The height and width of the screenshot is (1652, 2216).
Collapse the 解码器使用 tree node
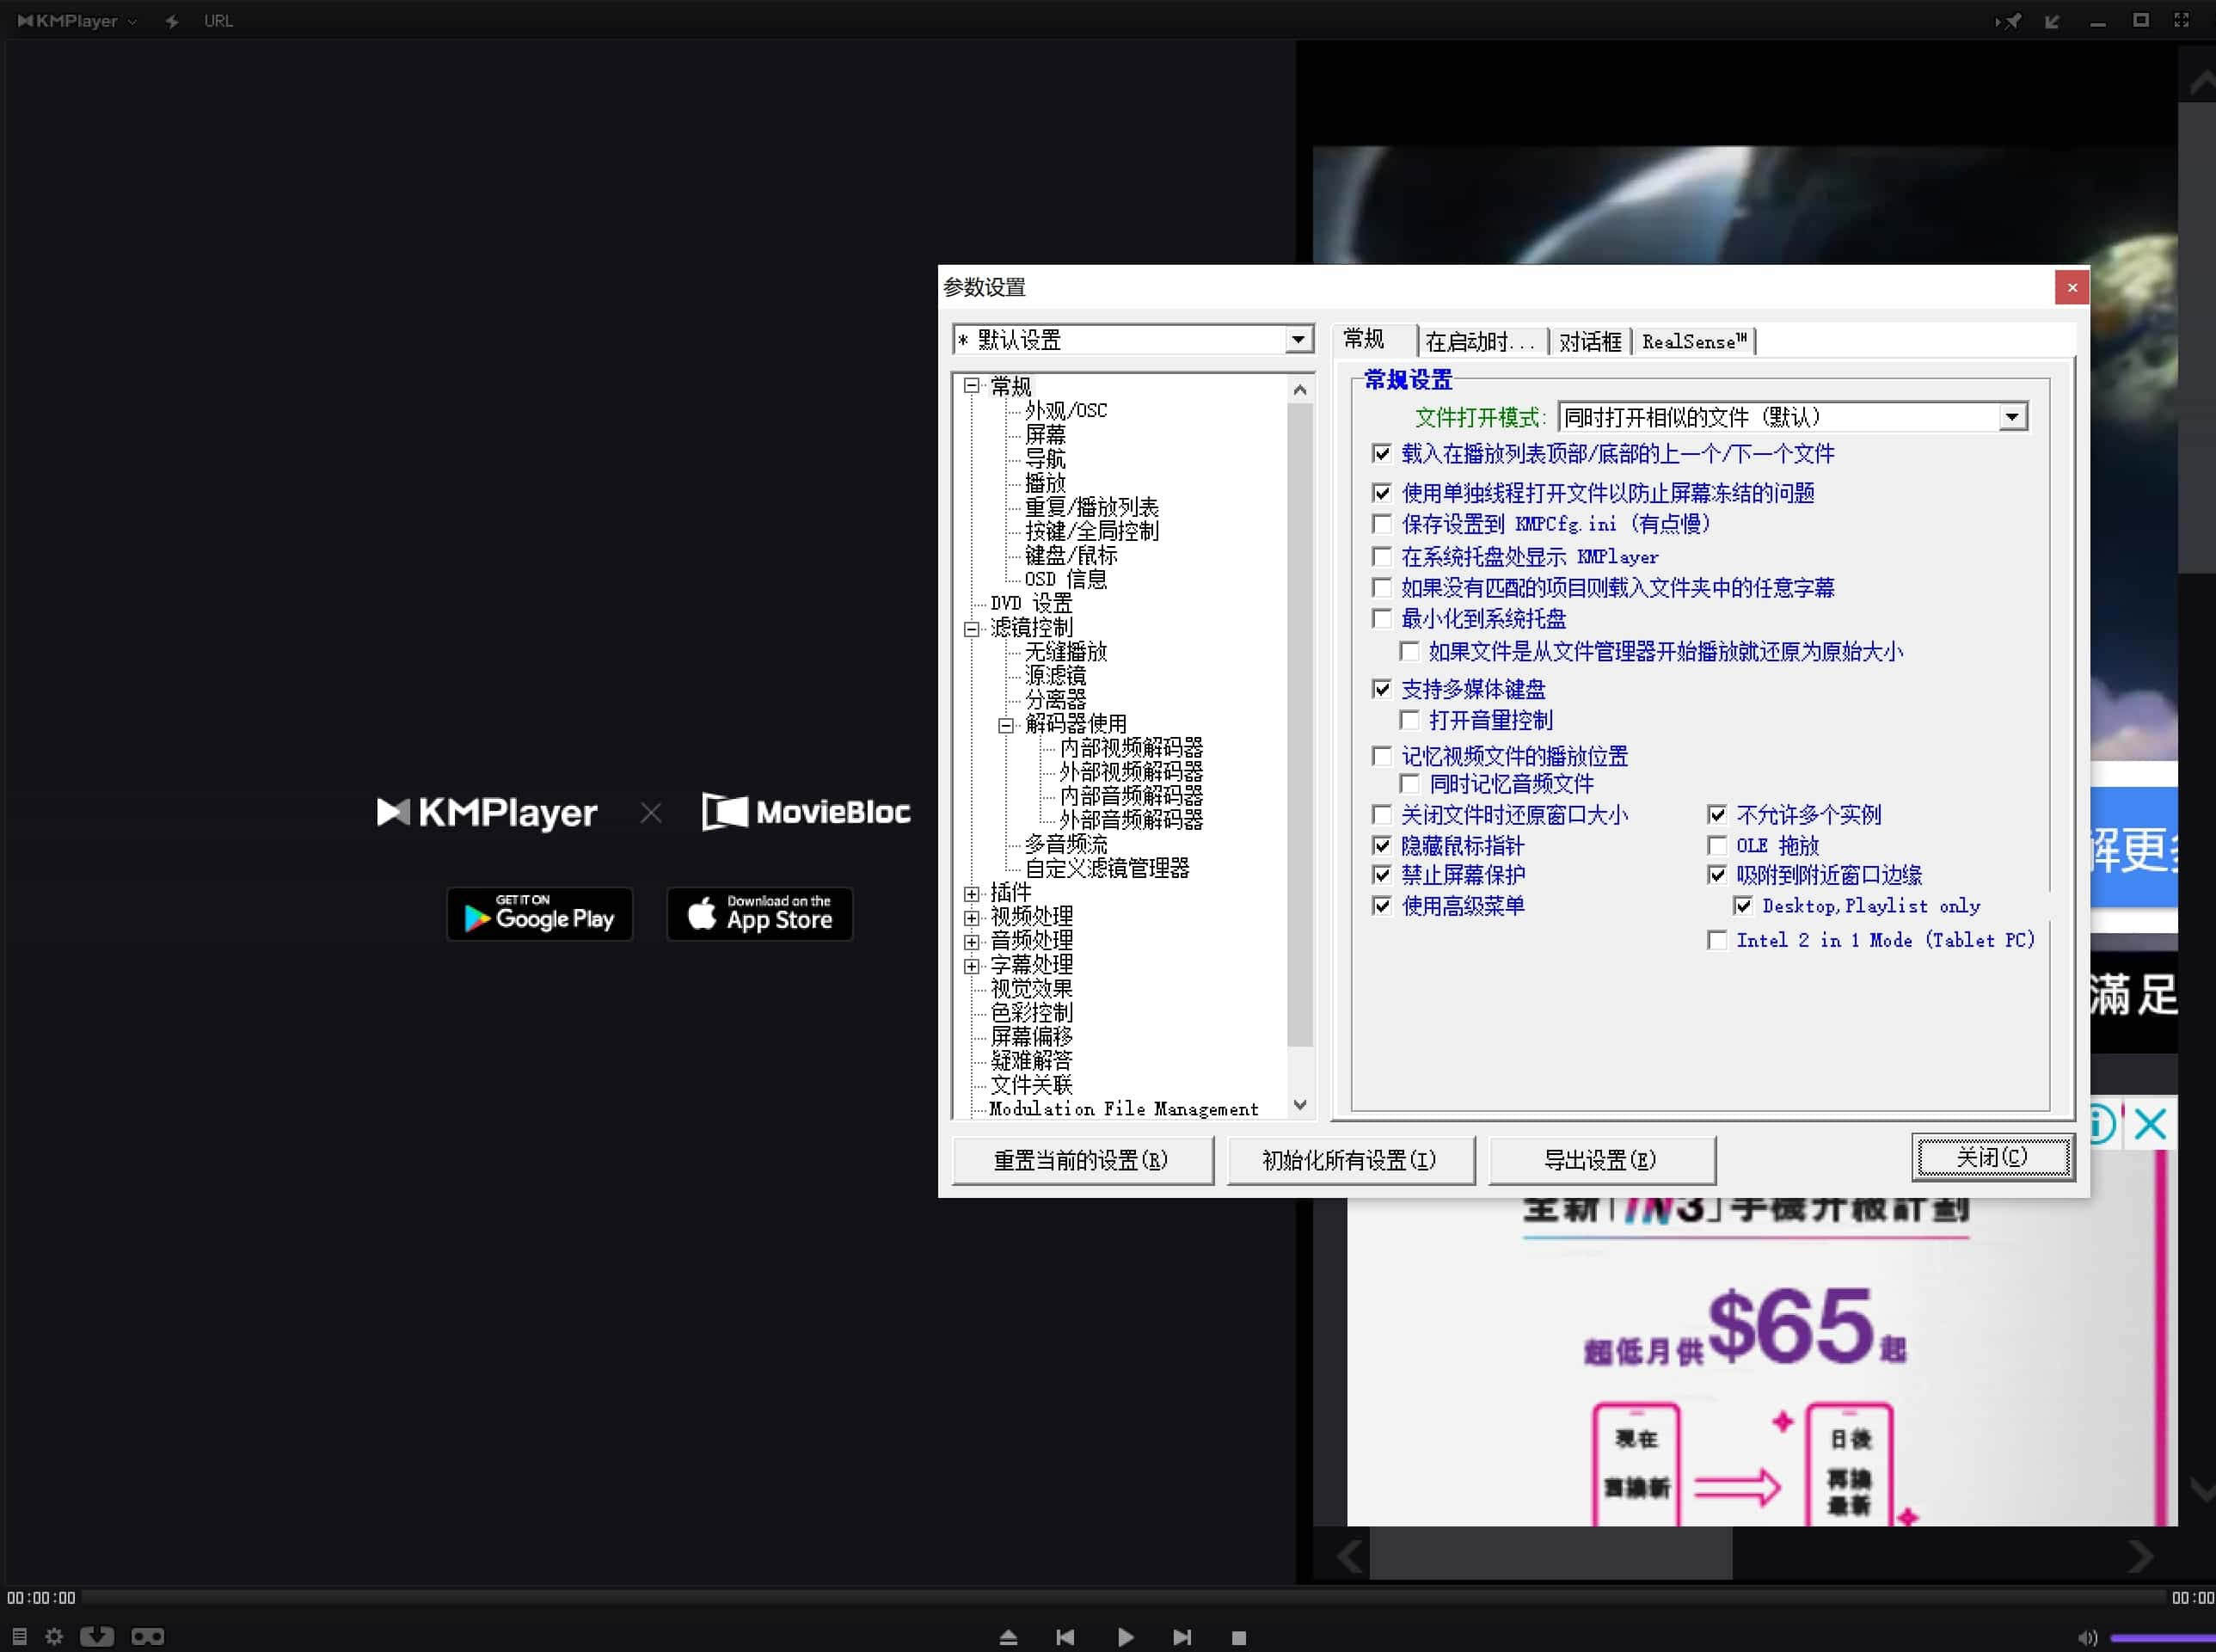click(x=1006, y=725)
